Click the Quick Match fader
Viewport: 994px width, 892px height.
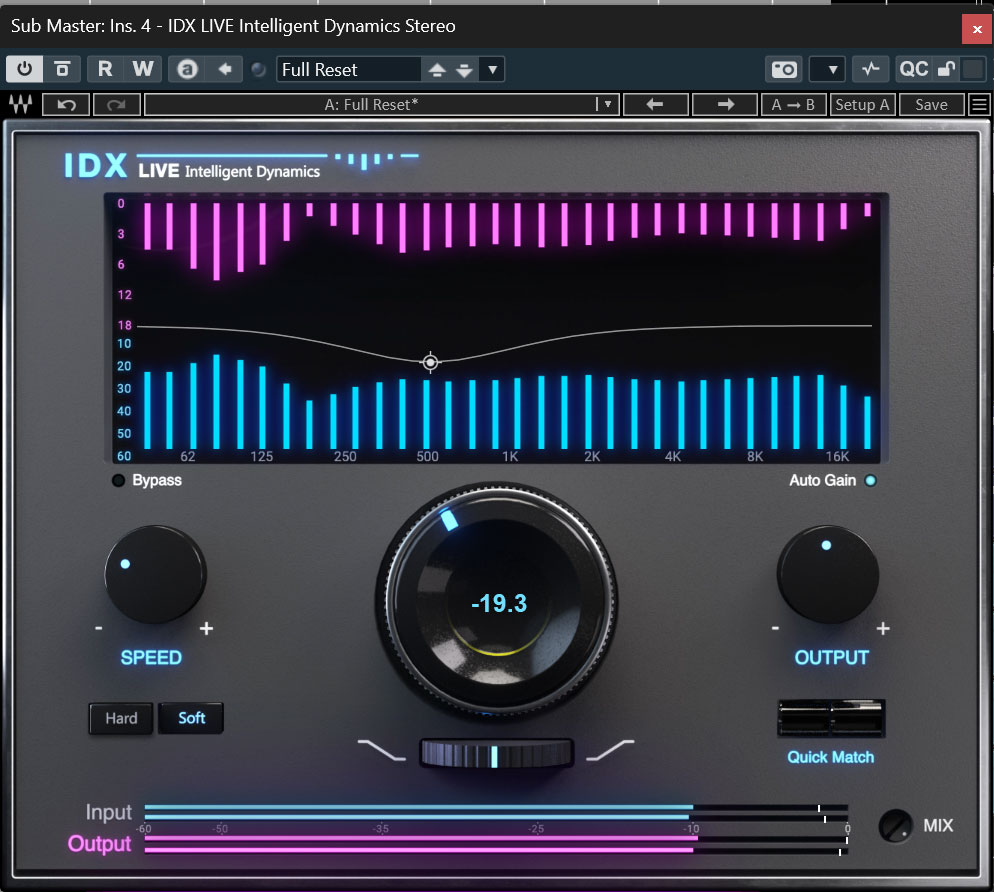coord(831,718)
